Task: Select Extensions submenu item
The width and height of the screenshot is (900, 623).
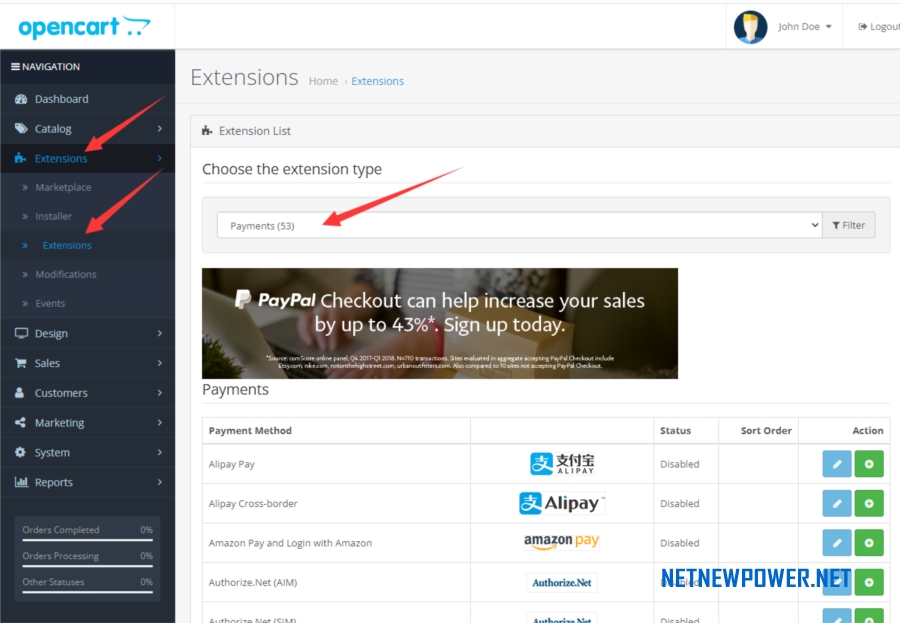Action: point(67,245)
